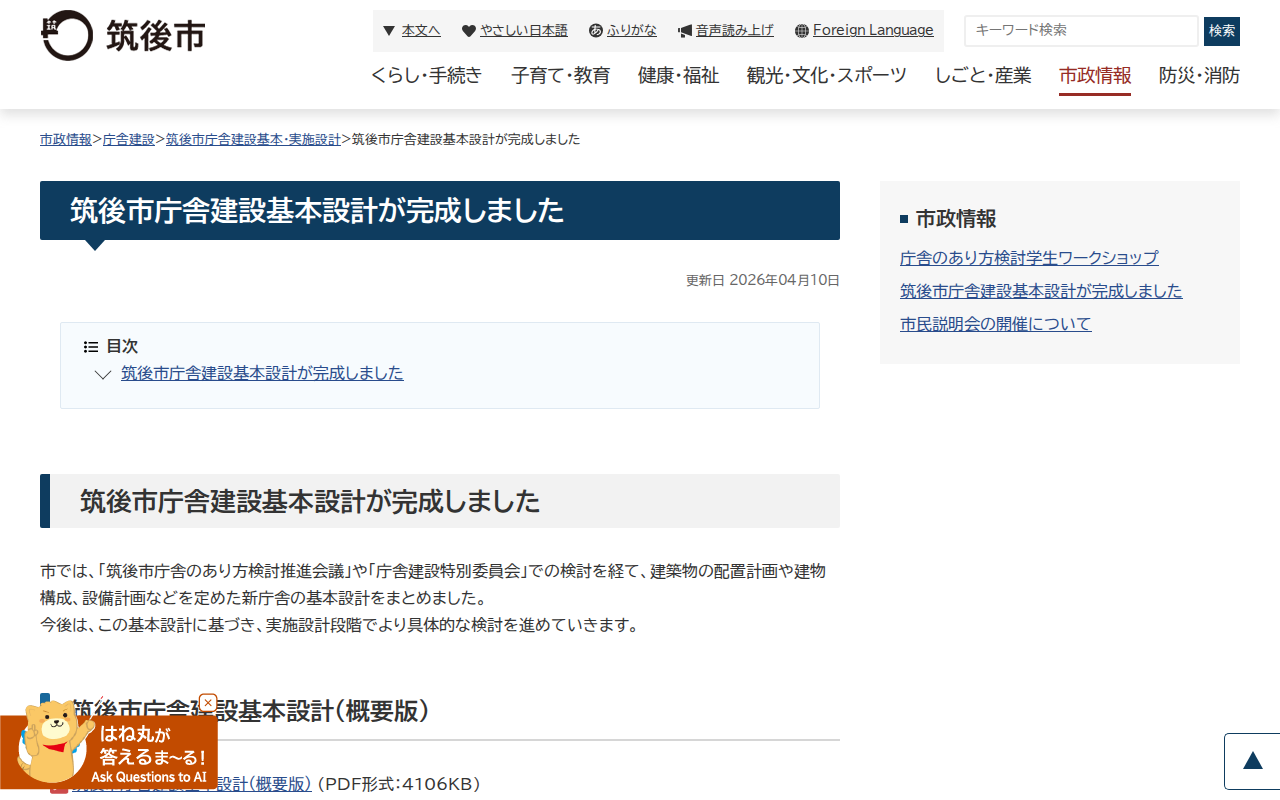Open the 観光・文化・スポーツ menu

(x=827, y=75)
